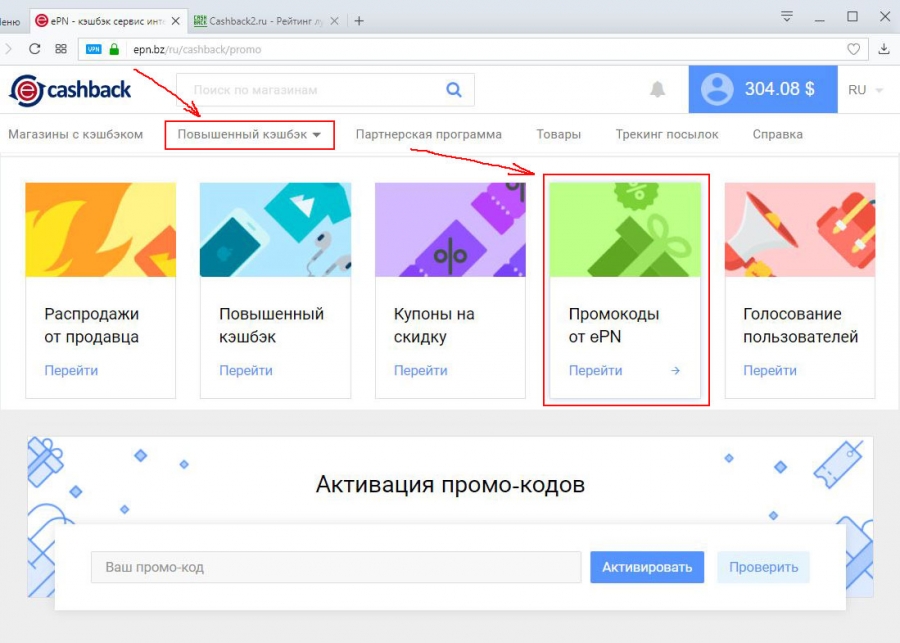
Task: Click the Голосование пользователей title
Action: click(800, 325)
